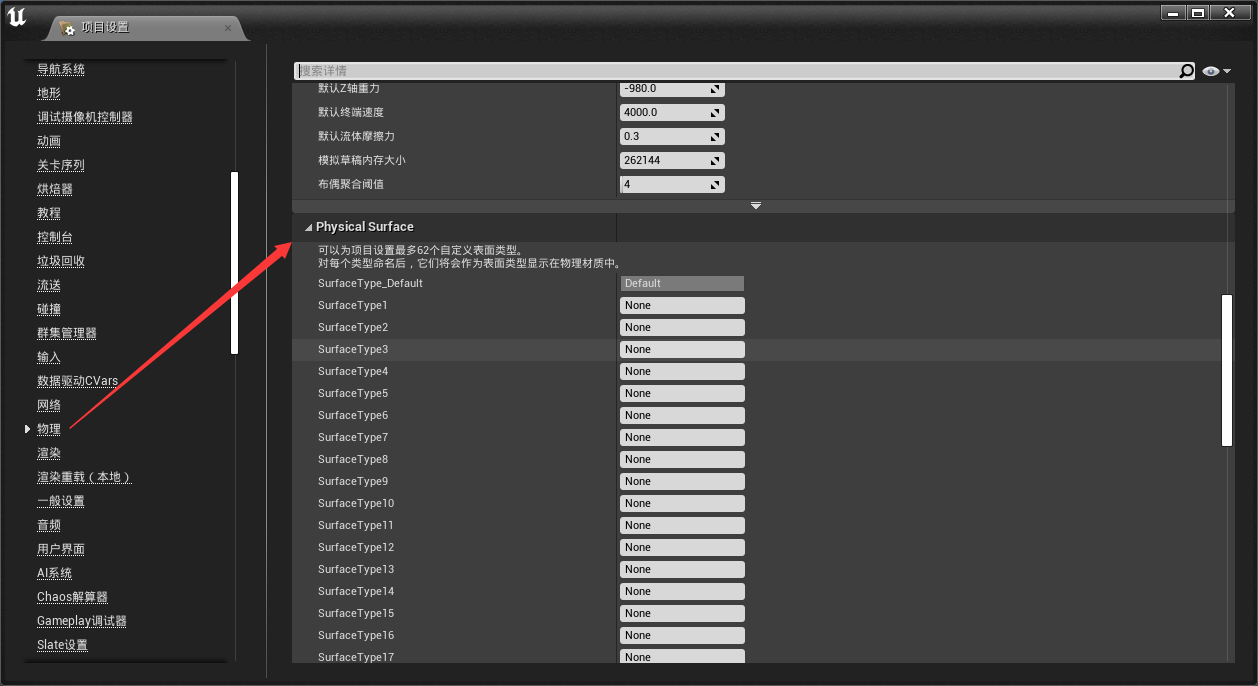Click the spinner arrow on 默认流体摩擦力 field
This screenshot has height=686, width=1258.
[715, 137]
